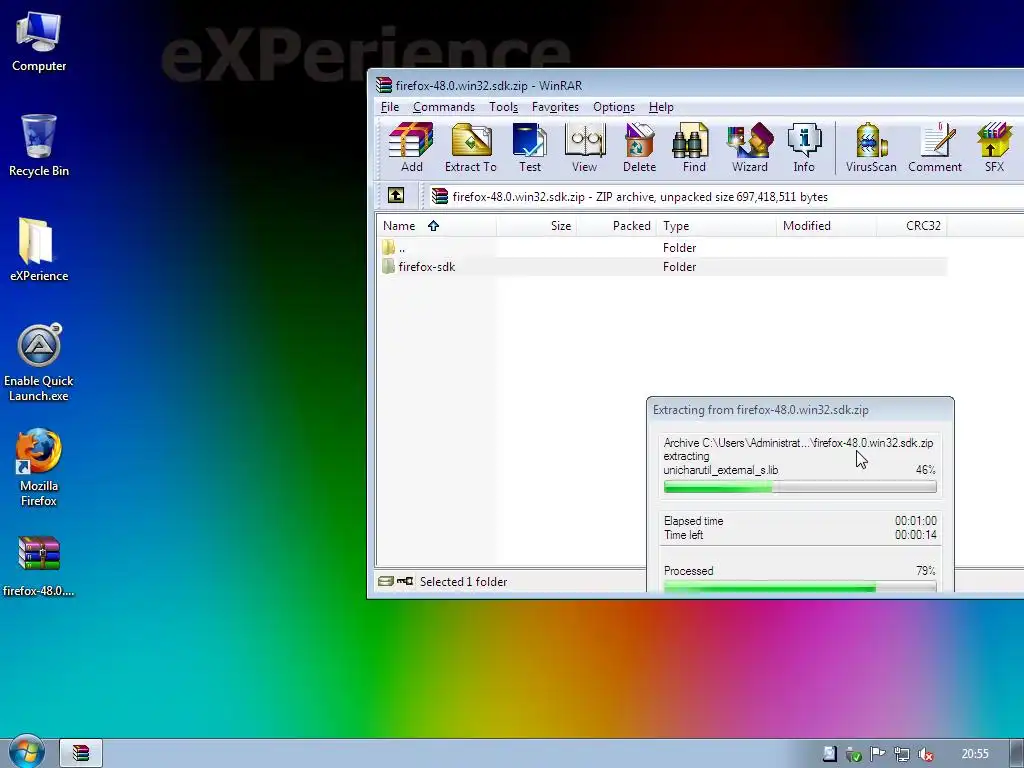The height and width of the screenshot is (768, 1024).
Task: Open the Find binoculars tool
Action: (x=694, y=148)
